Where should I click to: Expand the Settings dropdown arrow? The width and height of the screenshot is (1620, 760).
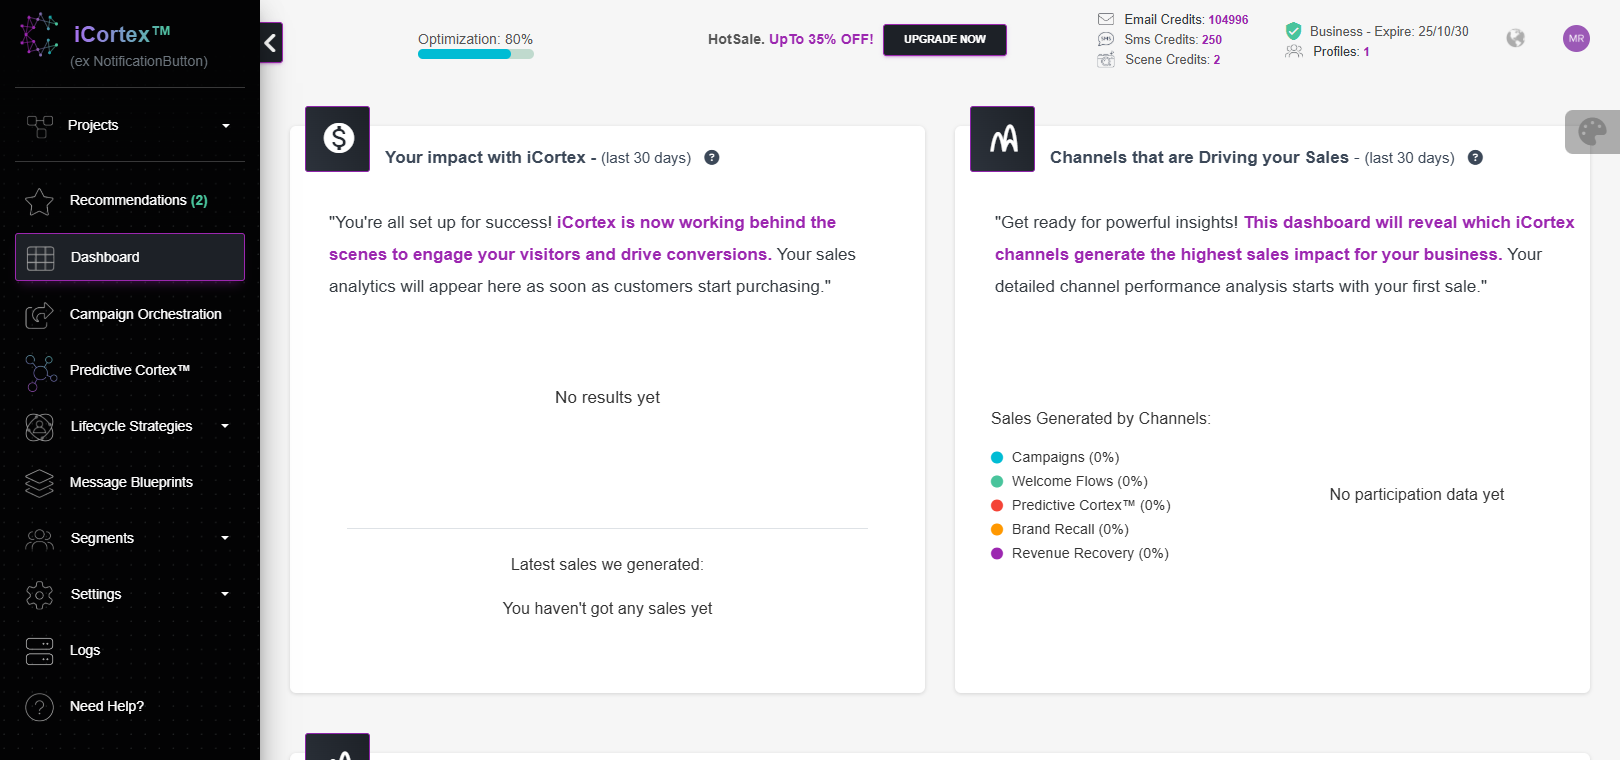click(x=225, y=594)
